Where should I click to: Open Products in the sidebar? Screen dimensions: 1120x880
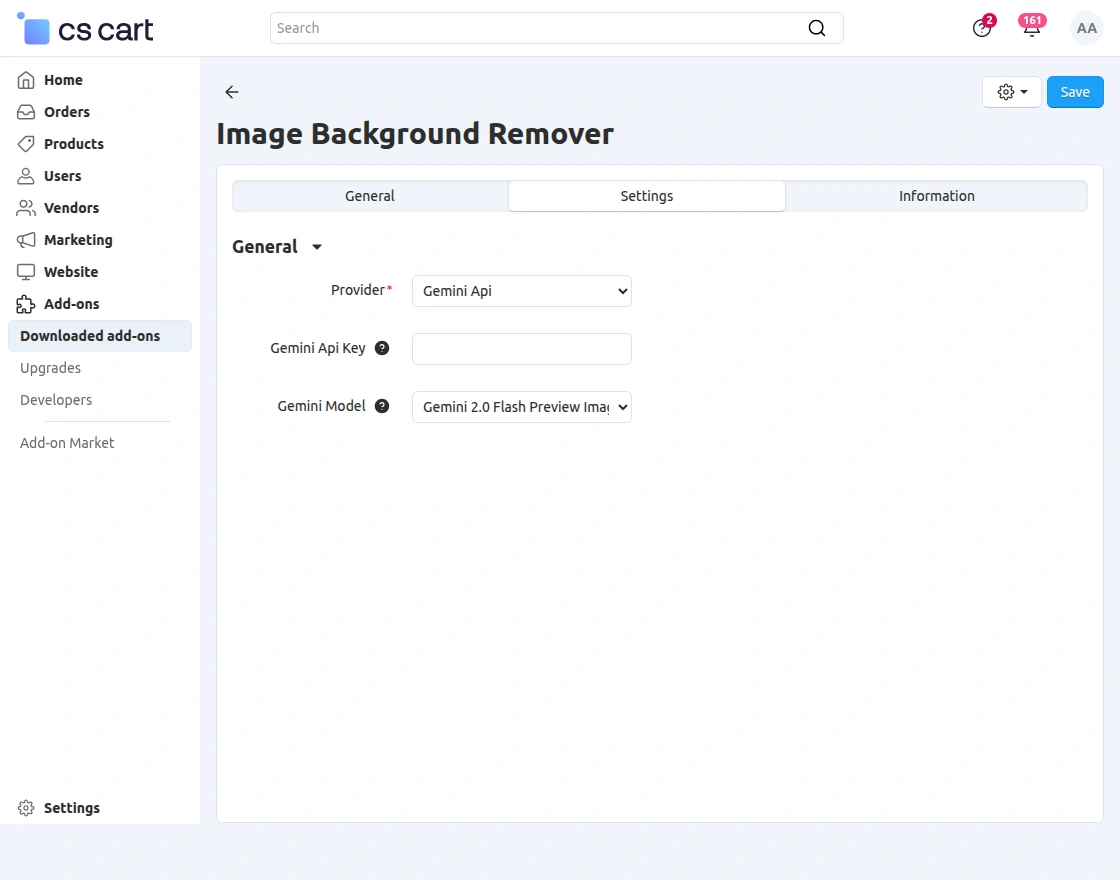click(x=73, y=144)
